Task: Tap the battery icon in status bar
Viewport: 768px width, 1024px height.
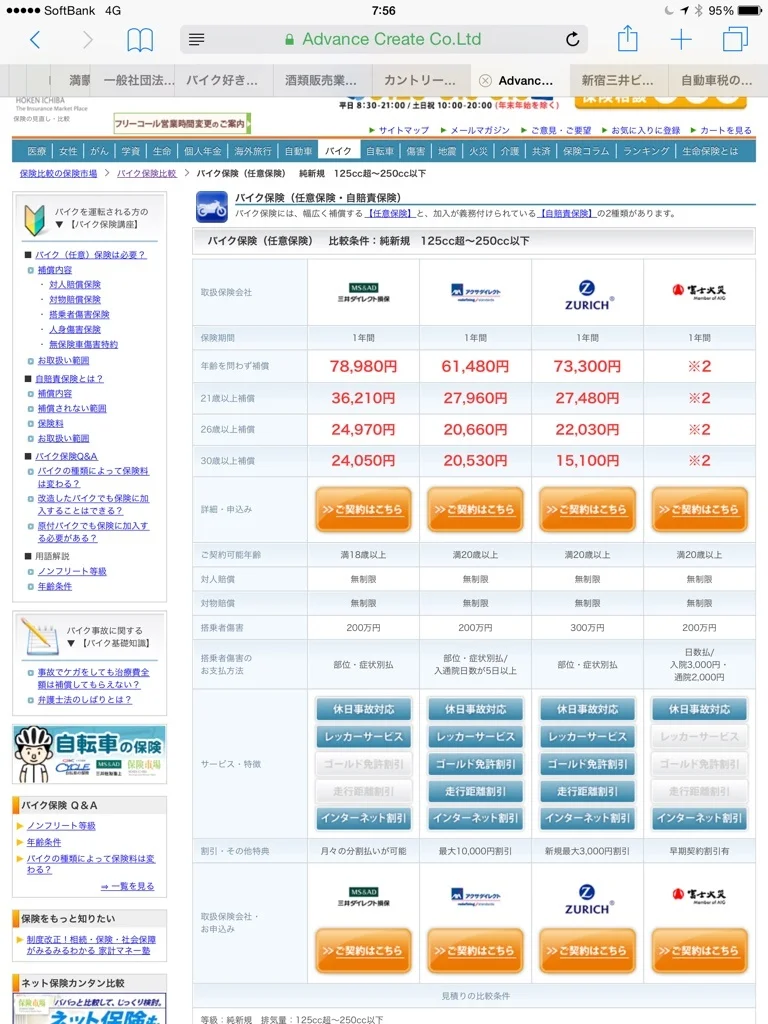Action: point(749,10)
